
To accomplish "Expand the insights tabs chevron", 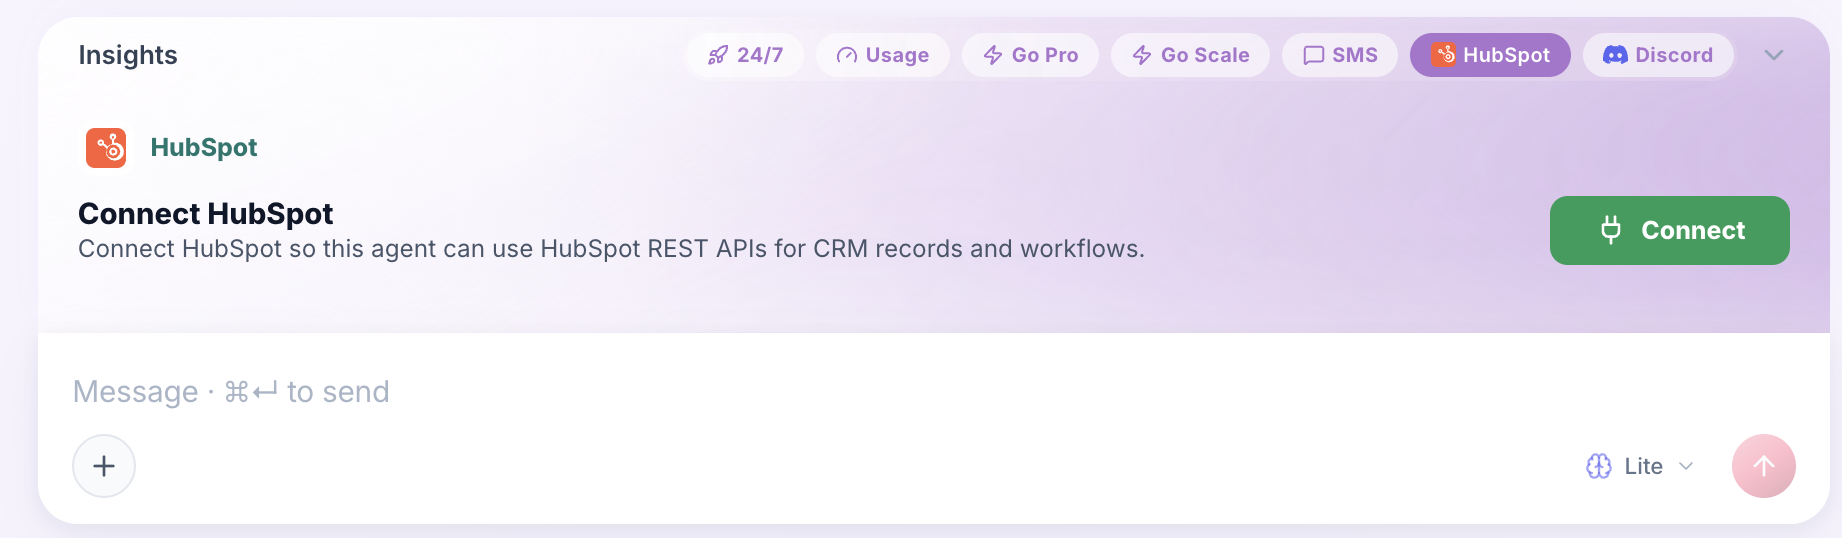I will pyautogui.click(x=1774, y=55).
